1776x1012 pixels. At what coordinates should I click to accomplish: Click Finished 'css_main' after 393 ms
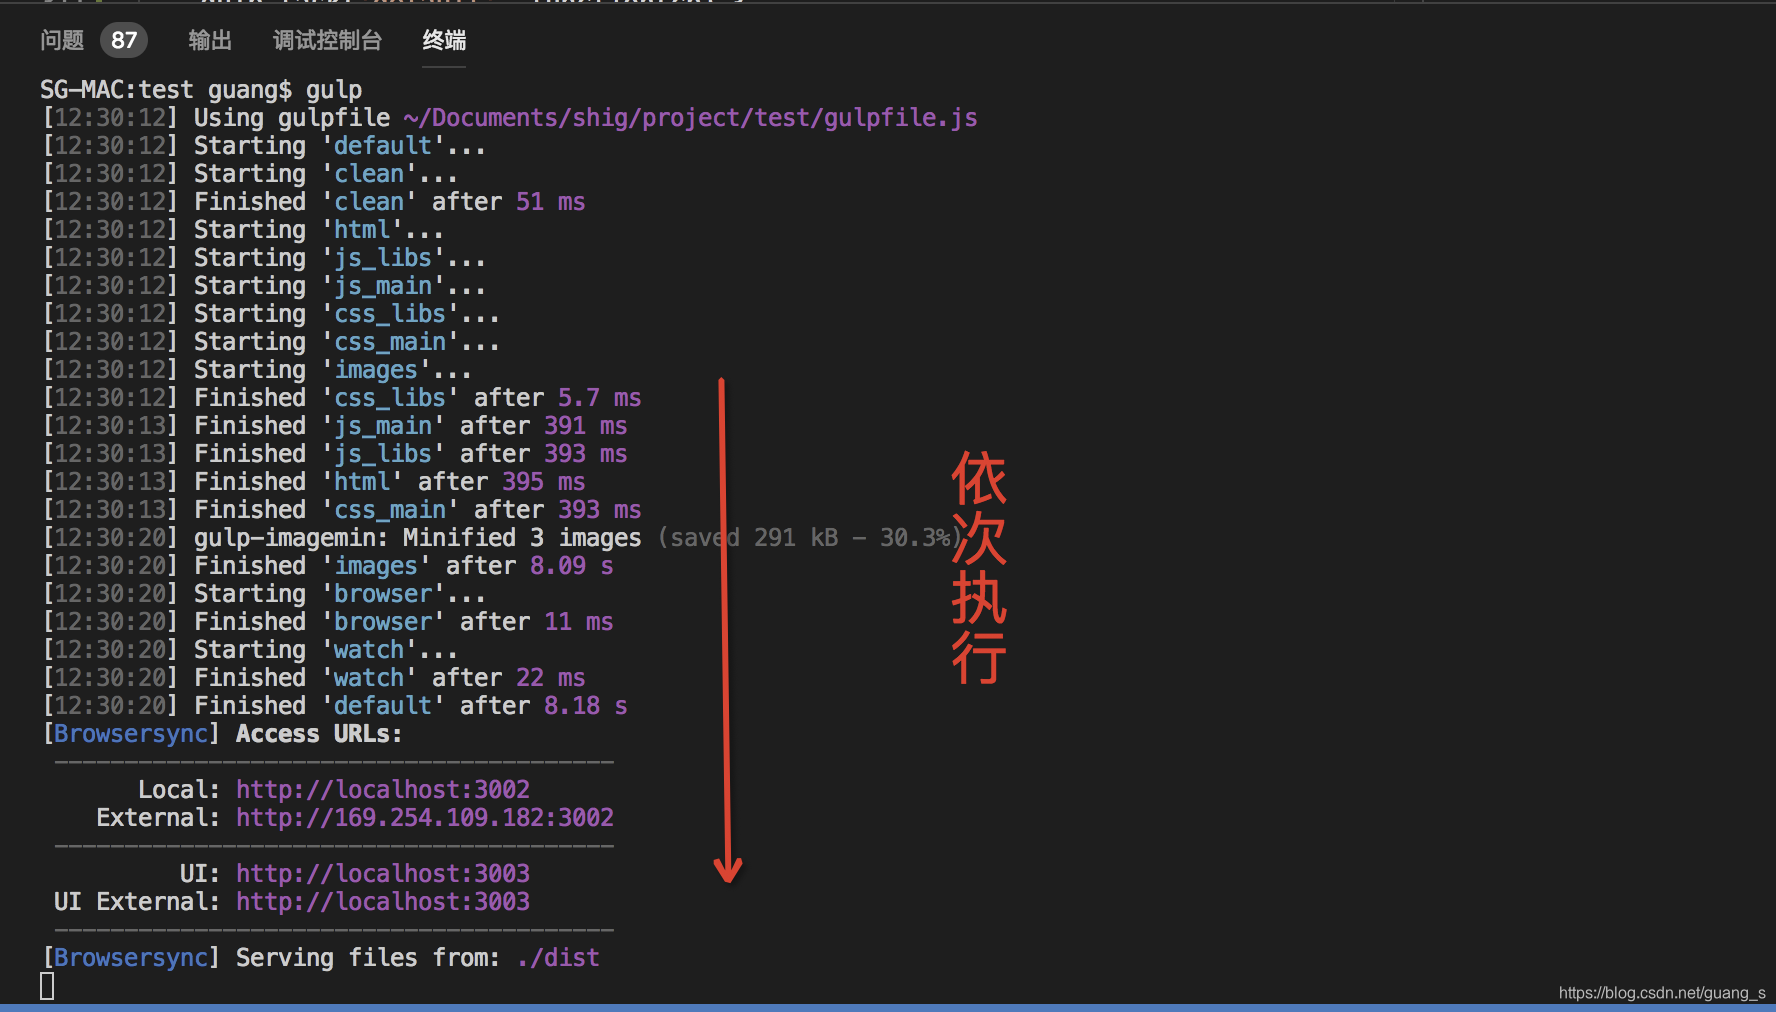[342, 510]
